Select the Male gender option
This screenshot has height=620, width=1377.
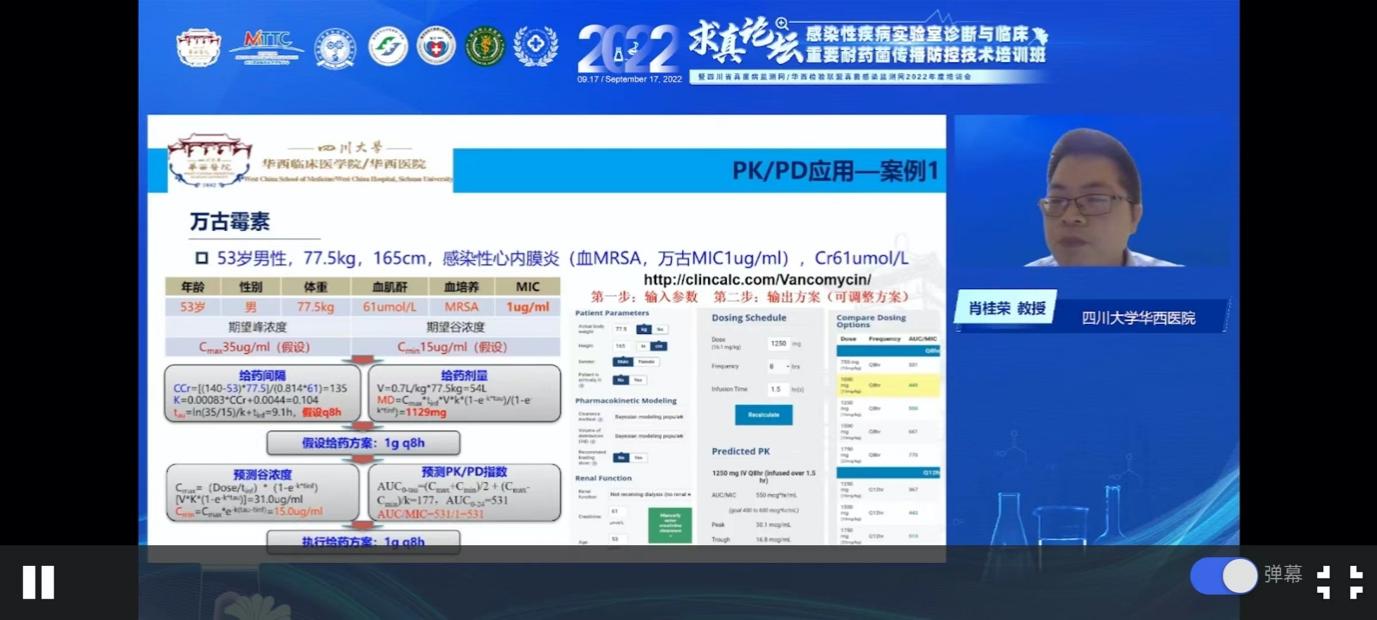click(x=622, y=361)
